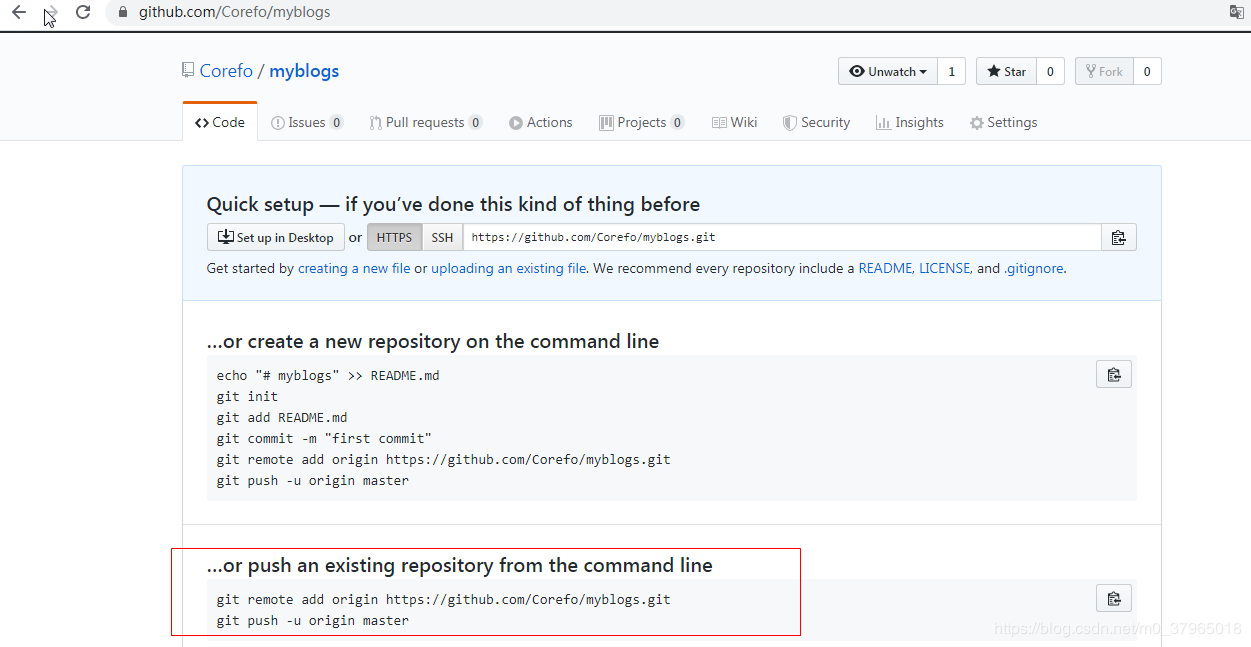Screen dimensions: 1251x647
Task: Copy the repository URL with the clipboard icon
Action: coord(1118,237)
